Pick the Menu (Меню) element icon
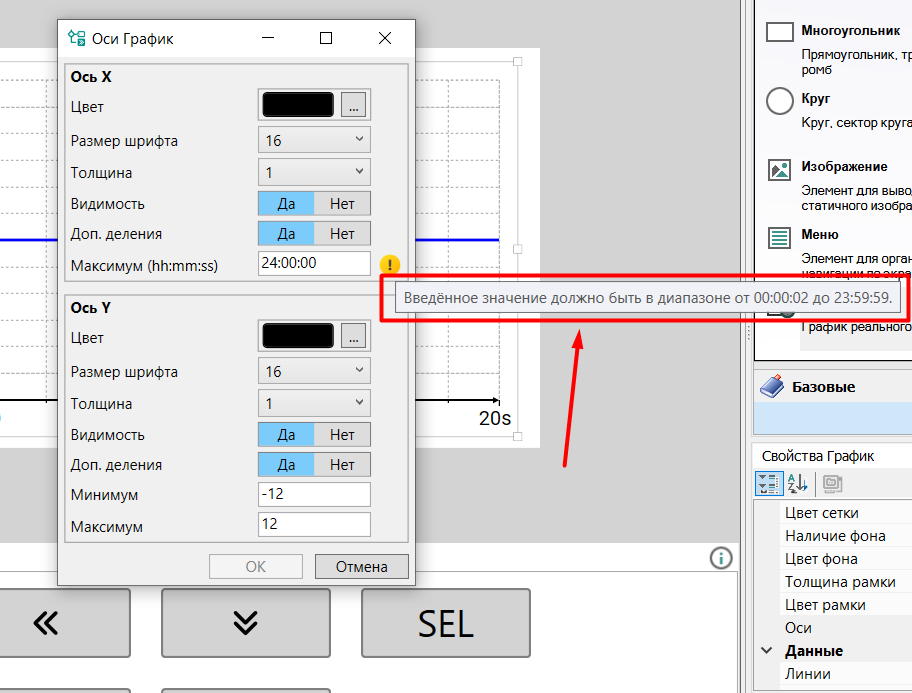Viewport: 912px width, 693px height. [x=779, y=237]
